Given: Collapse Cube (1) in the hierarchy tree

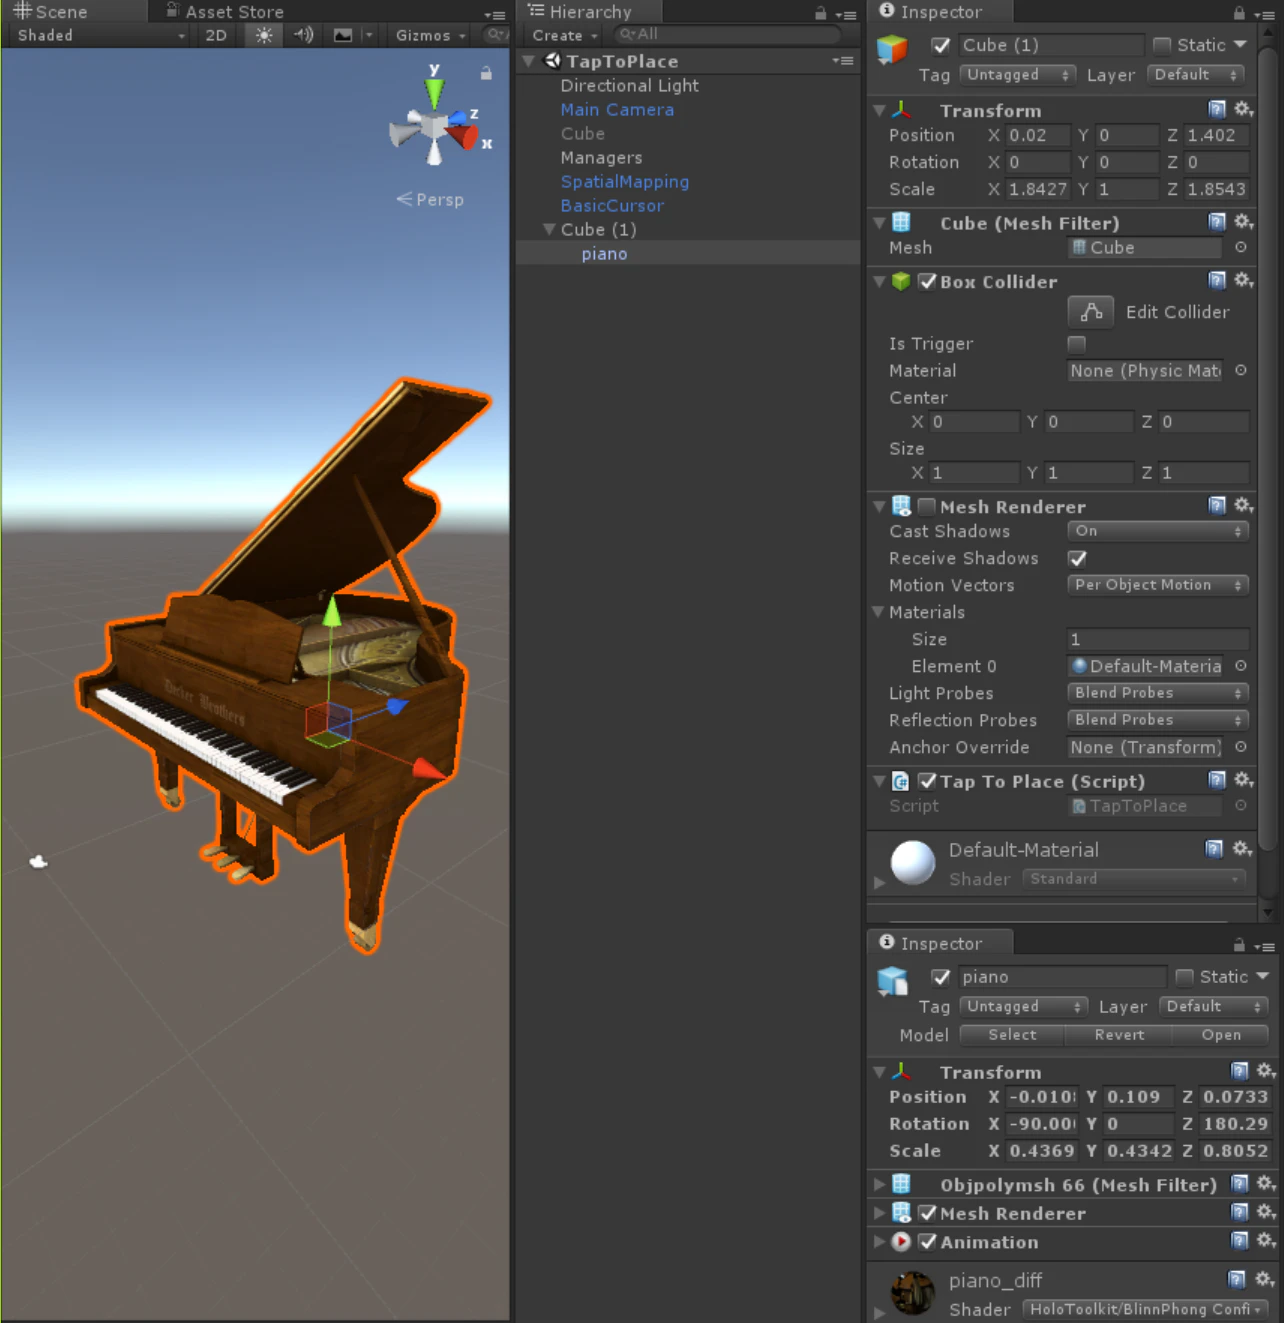Looking at the screenshot, I should [548, 229].
